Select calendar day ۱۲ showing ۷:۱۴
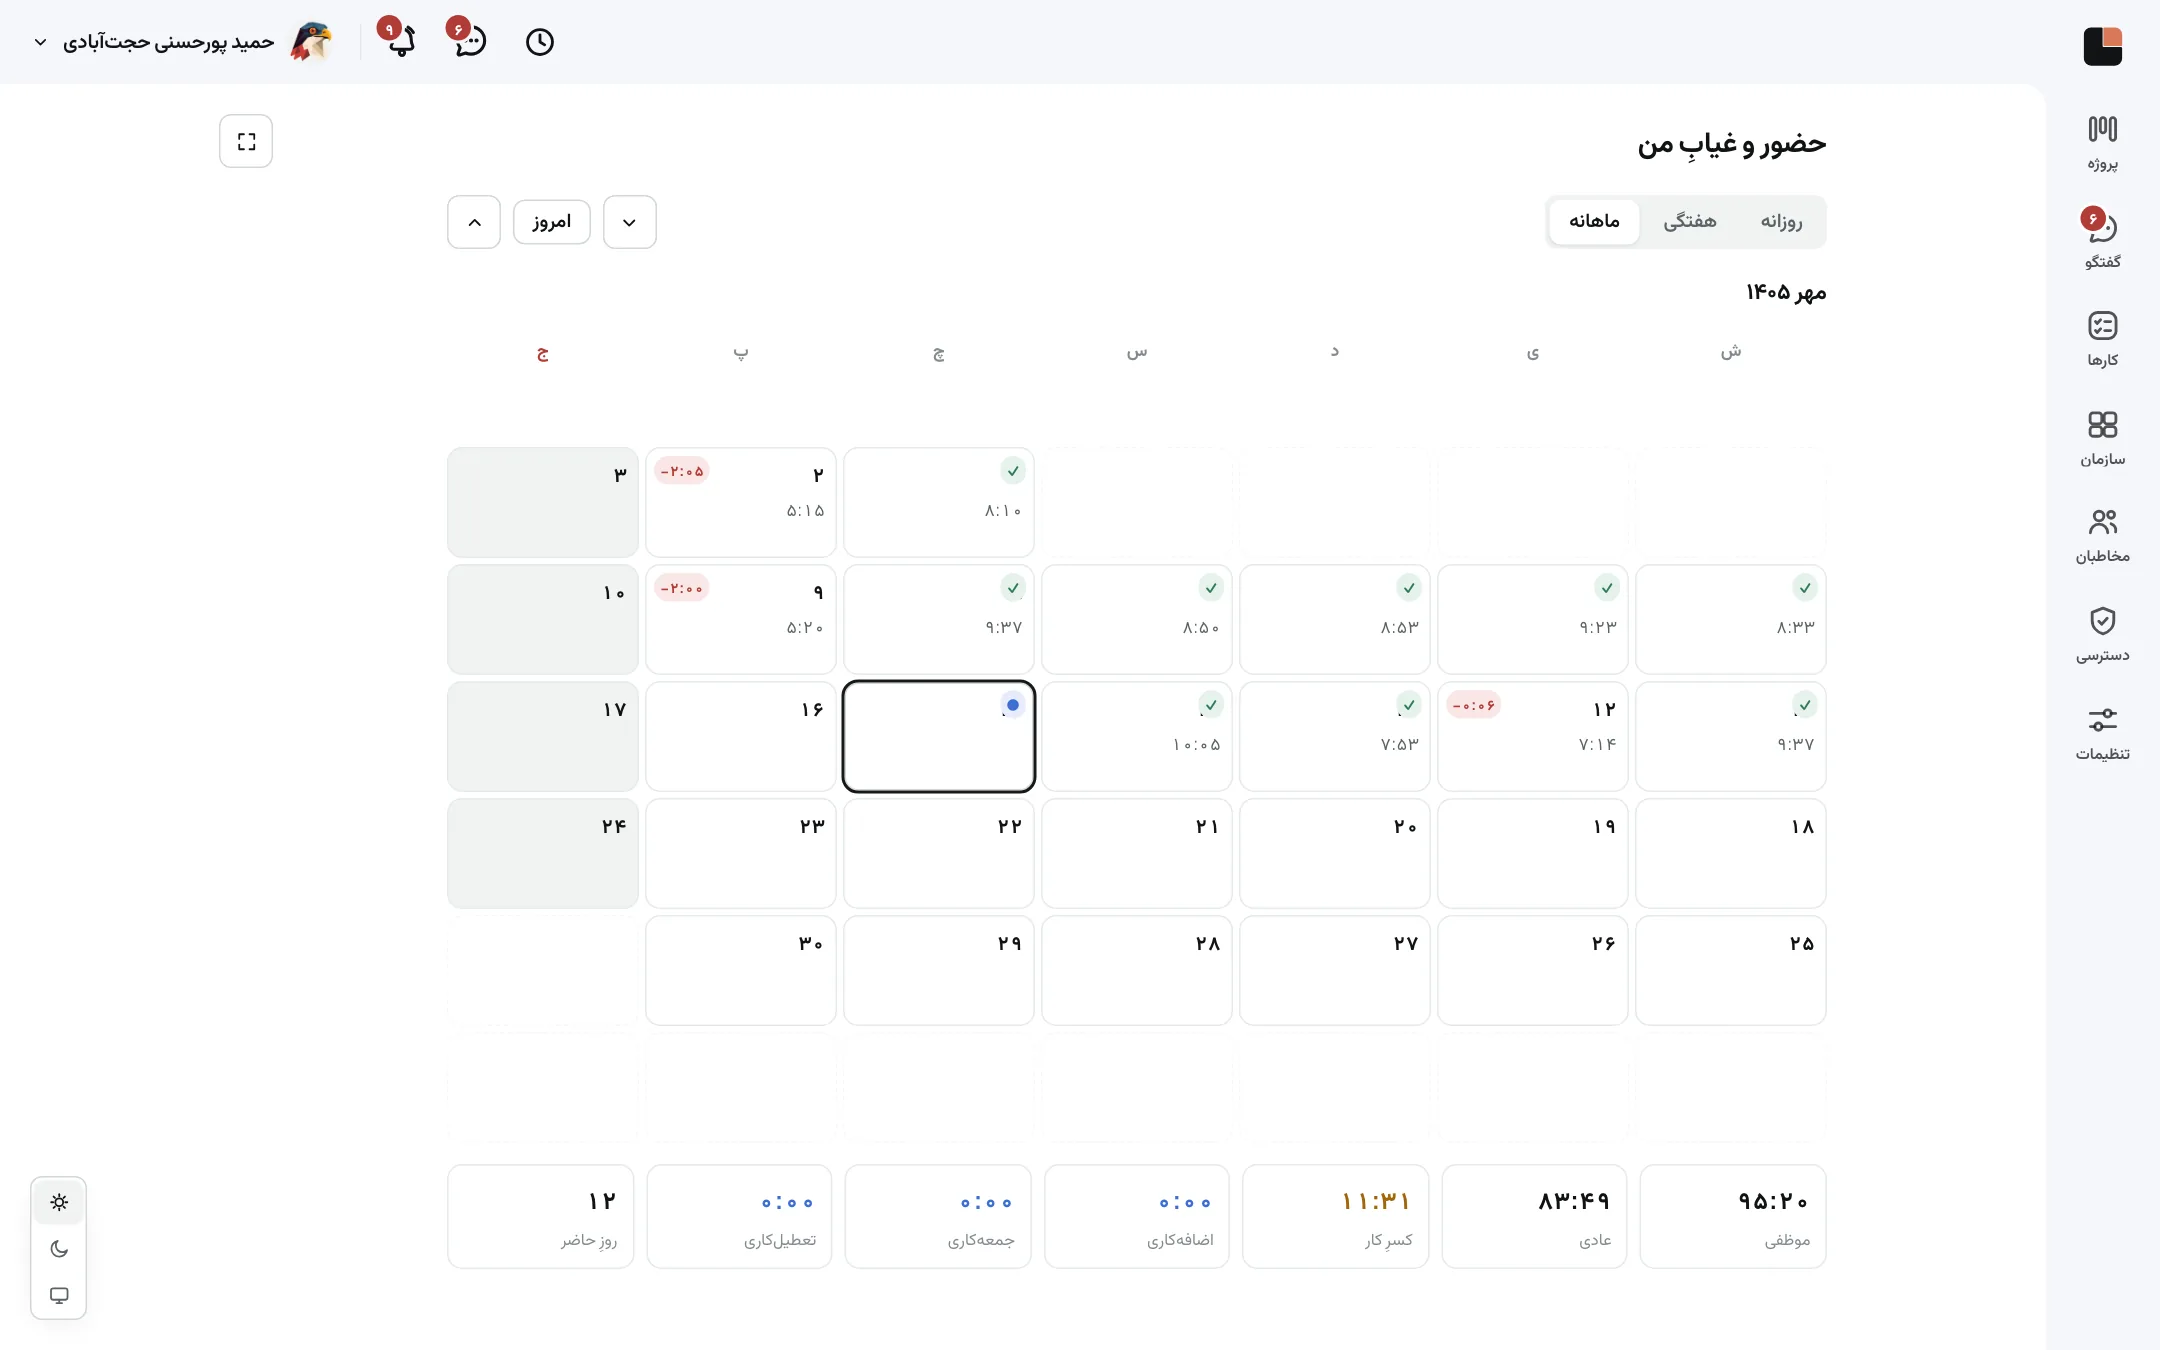 point(1533,736)
